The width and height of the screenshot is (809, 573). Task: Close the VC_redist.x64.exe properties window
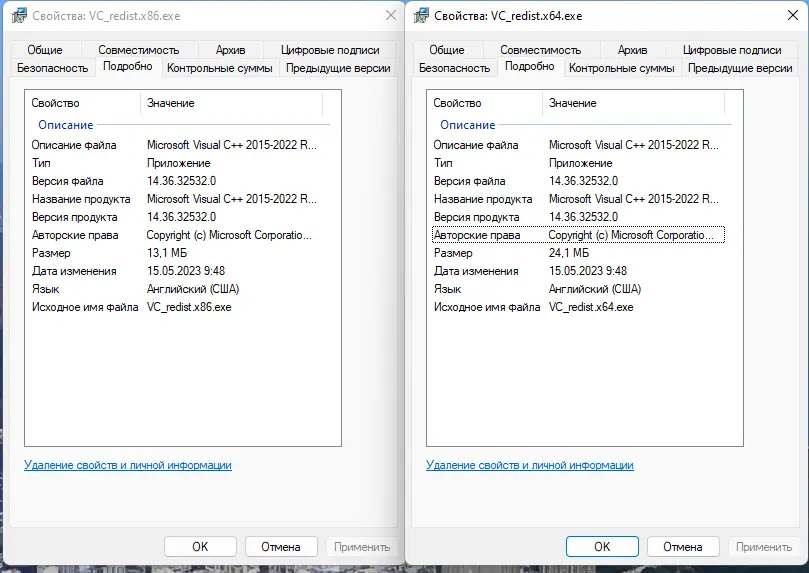point(791,15)
